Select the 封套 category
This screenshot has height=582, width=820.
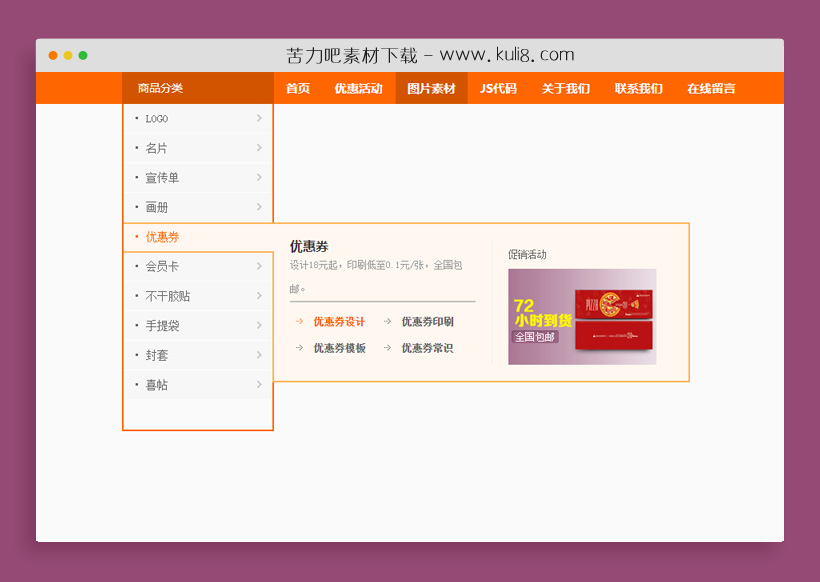click(x=156, y=355)
